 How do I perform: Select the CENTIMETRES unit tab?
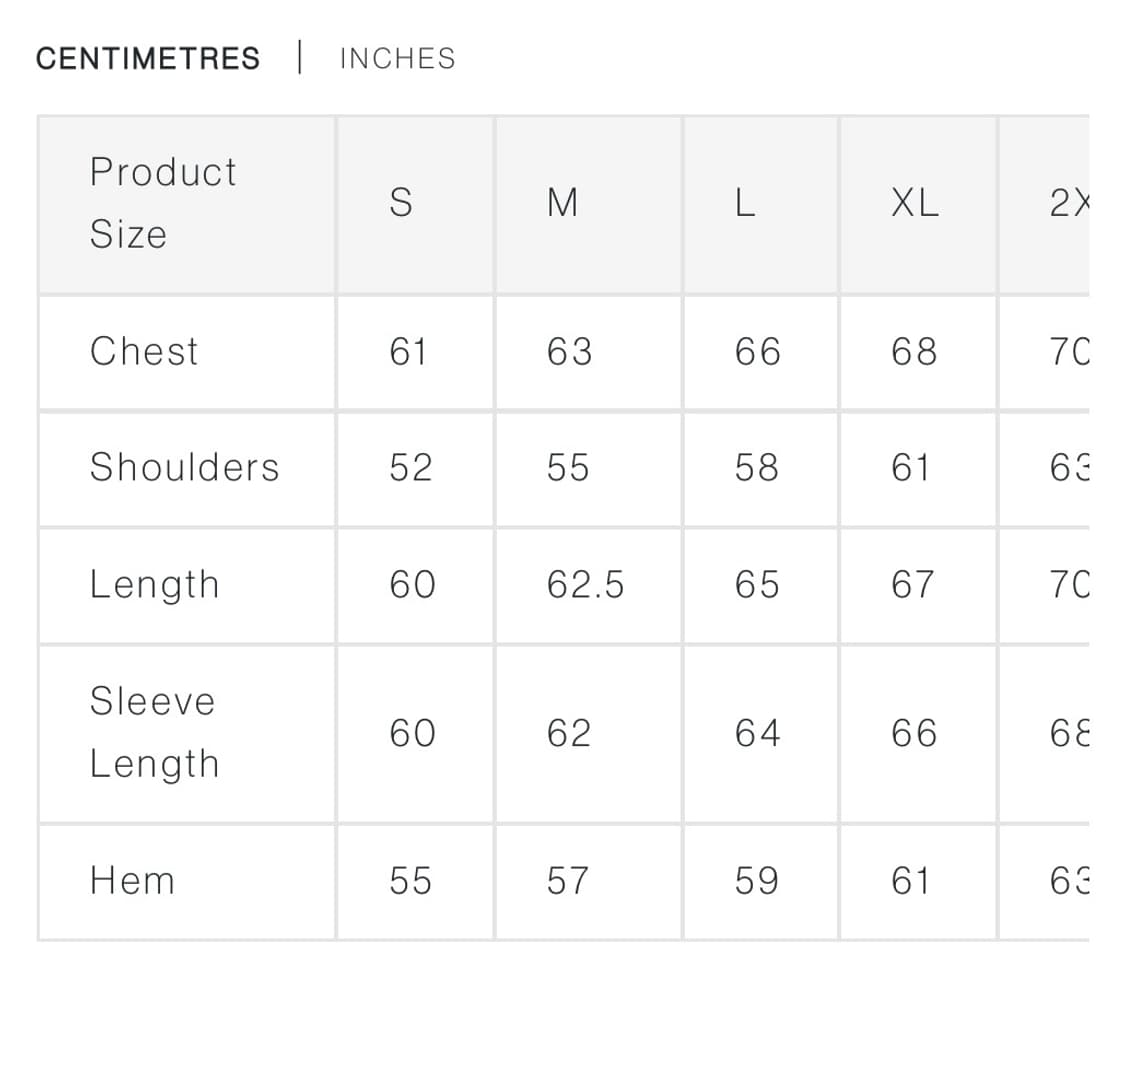148,58
